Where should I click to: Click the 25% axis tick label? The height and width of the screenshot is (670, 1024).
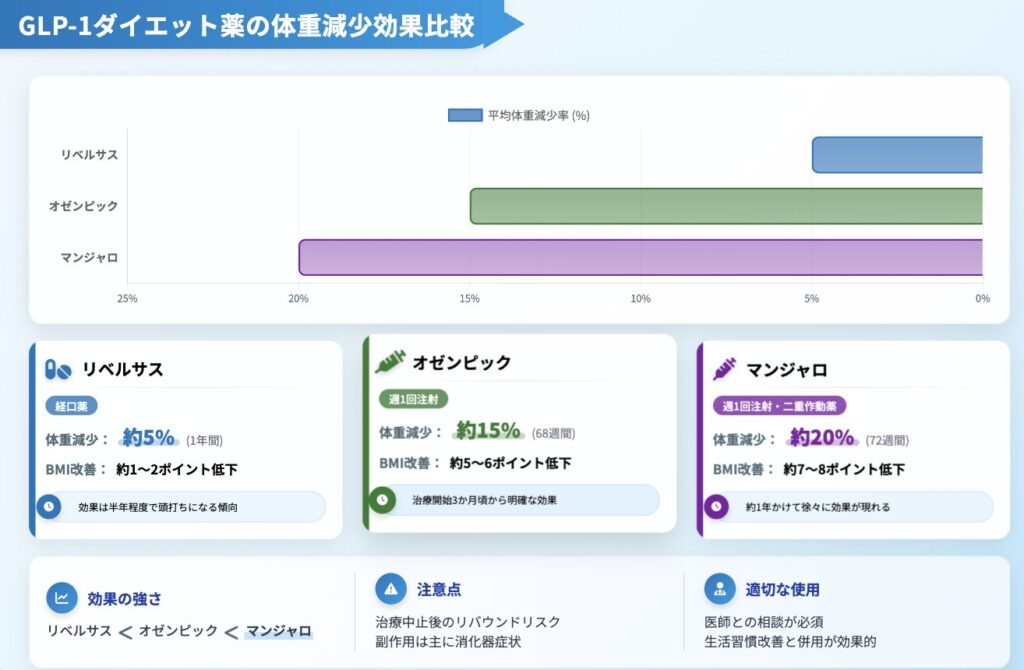pyautogui.click(x=127, y=298)
